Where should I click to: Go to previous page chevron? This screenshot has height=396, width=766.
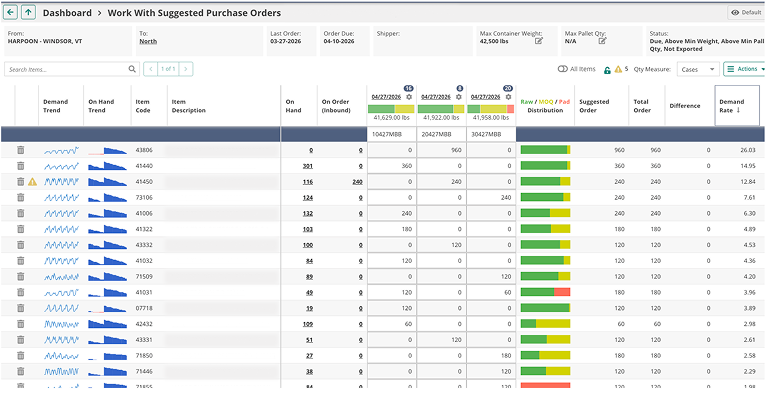point(150,69)
